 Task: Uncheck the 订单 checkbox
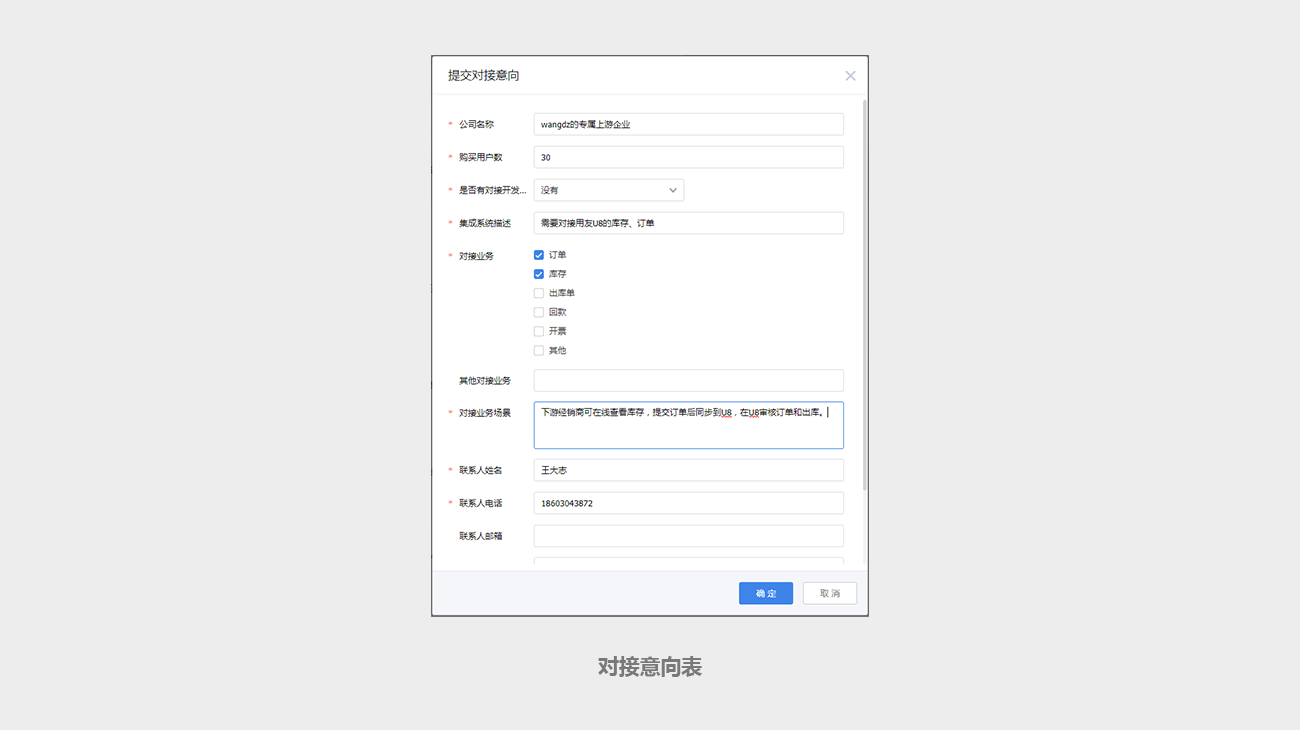[x=539, y=255]
